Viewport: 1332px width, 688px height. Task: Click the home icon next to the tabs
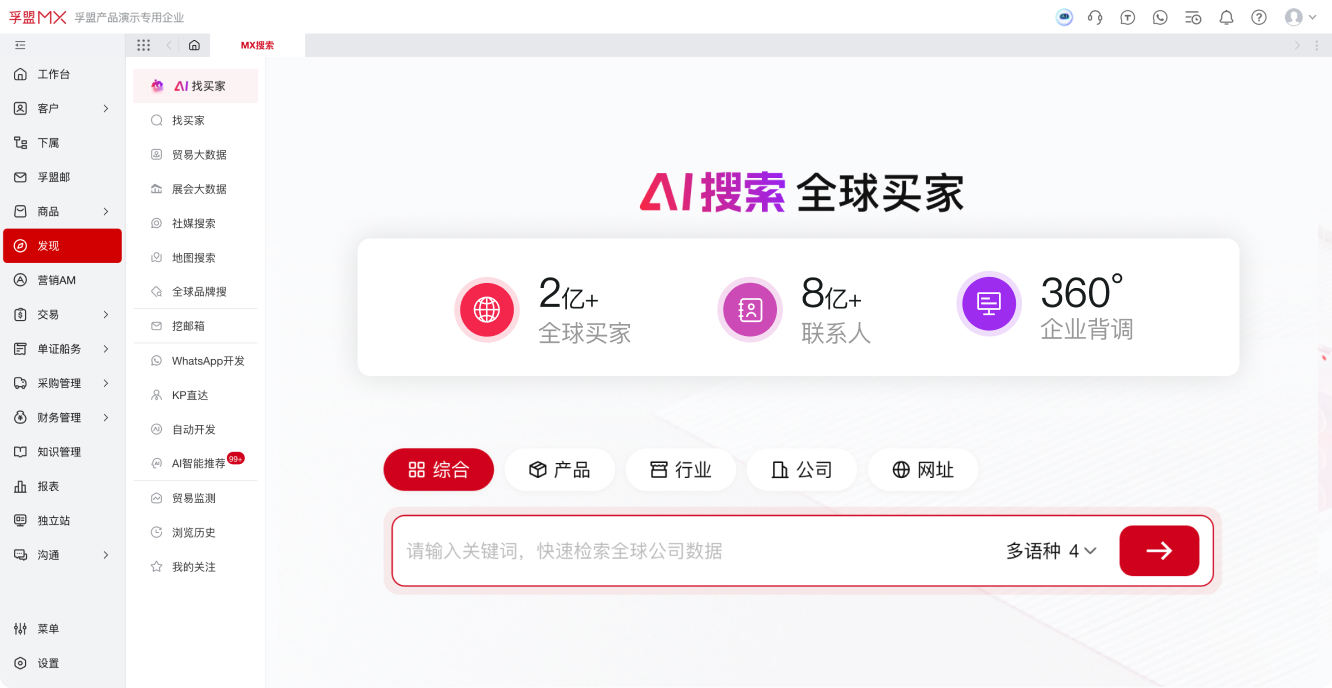coord(194,45)
